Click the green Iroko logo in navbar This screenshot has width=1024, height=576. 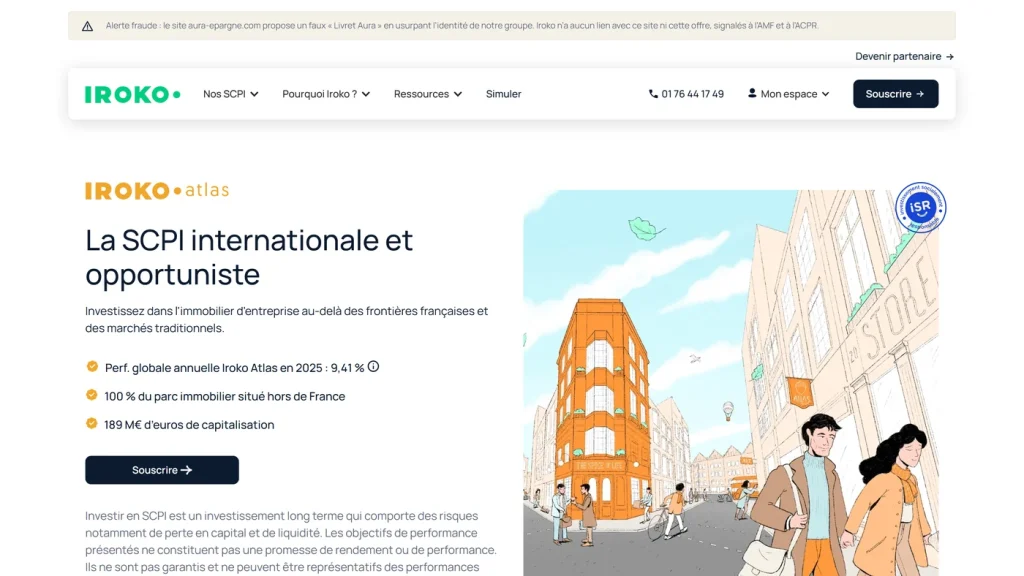(133, 94)
